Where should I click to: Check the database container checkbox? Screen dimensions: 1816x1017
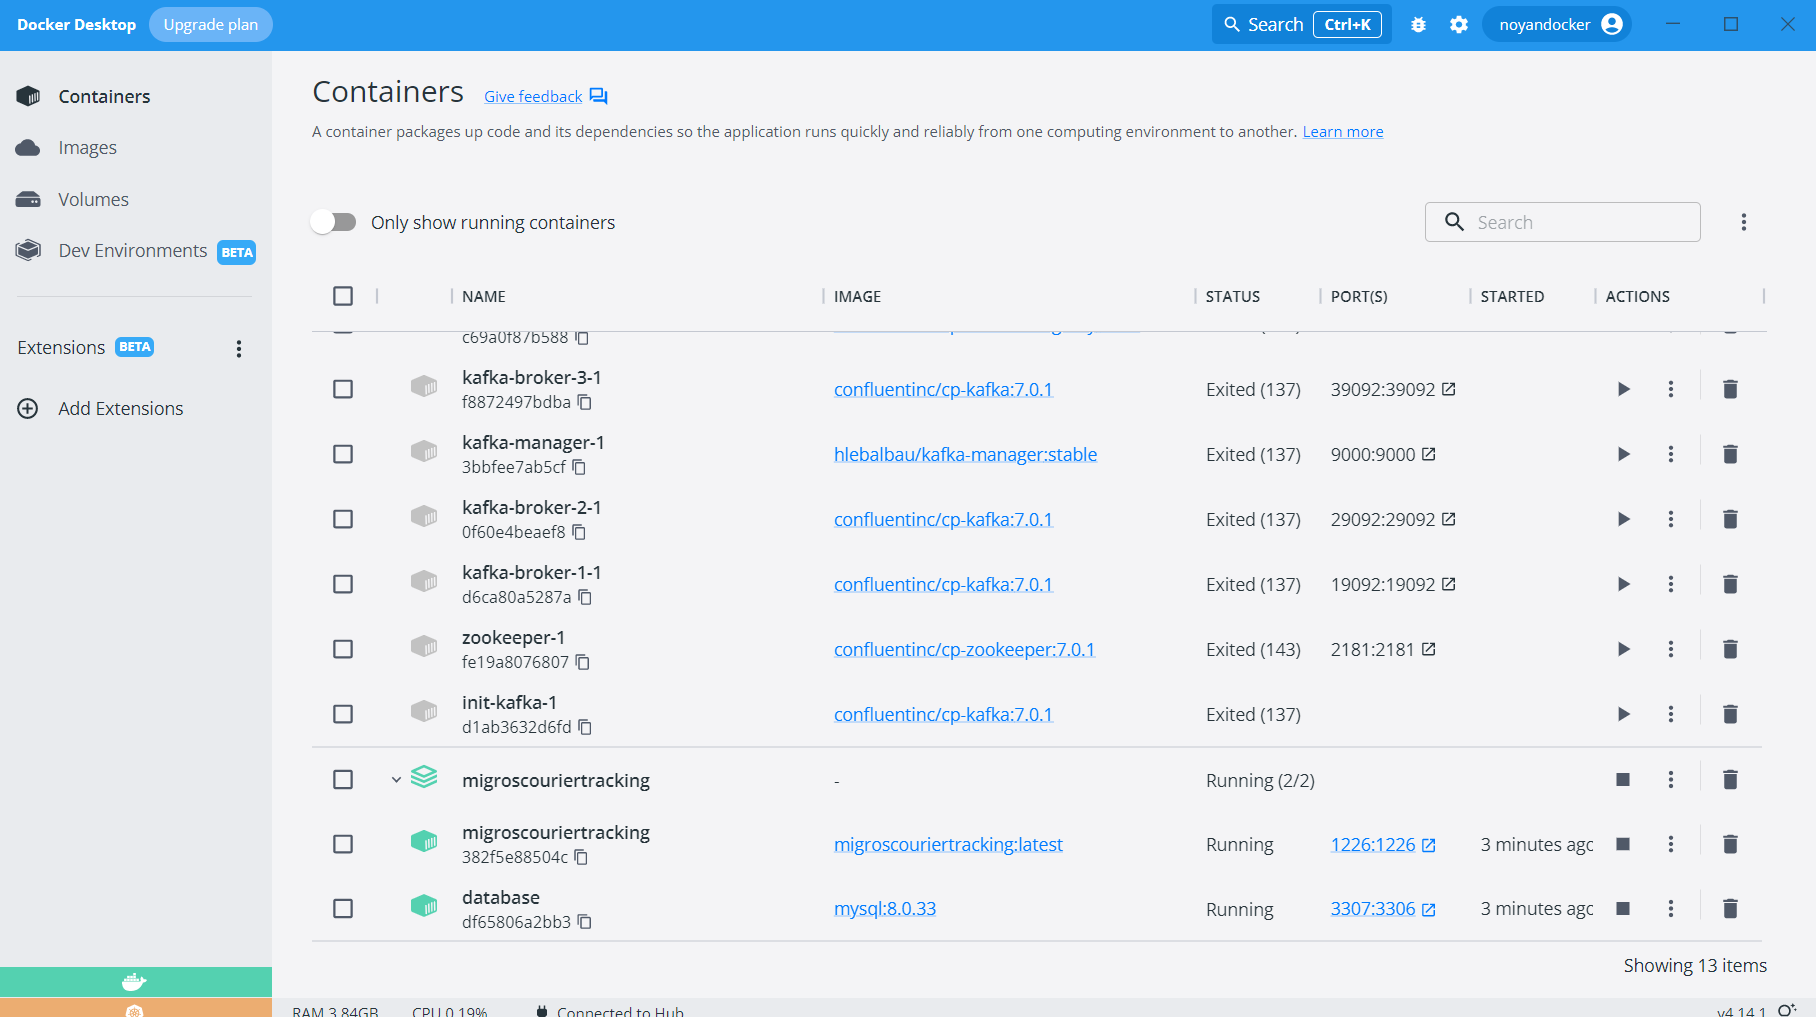click(343, 908)
